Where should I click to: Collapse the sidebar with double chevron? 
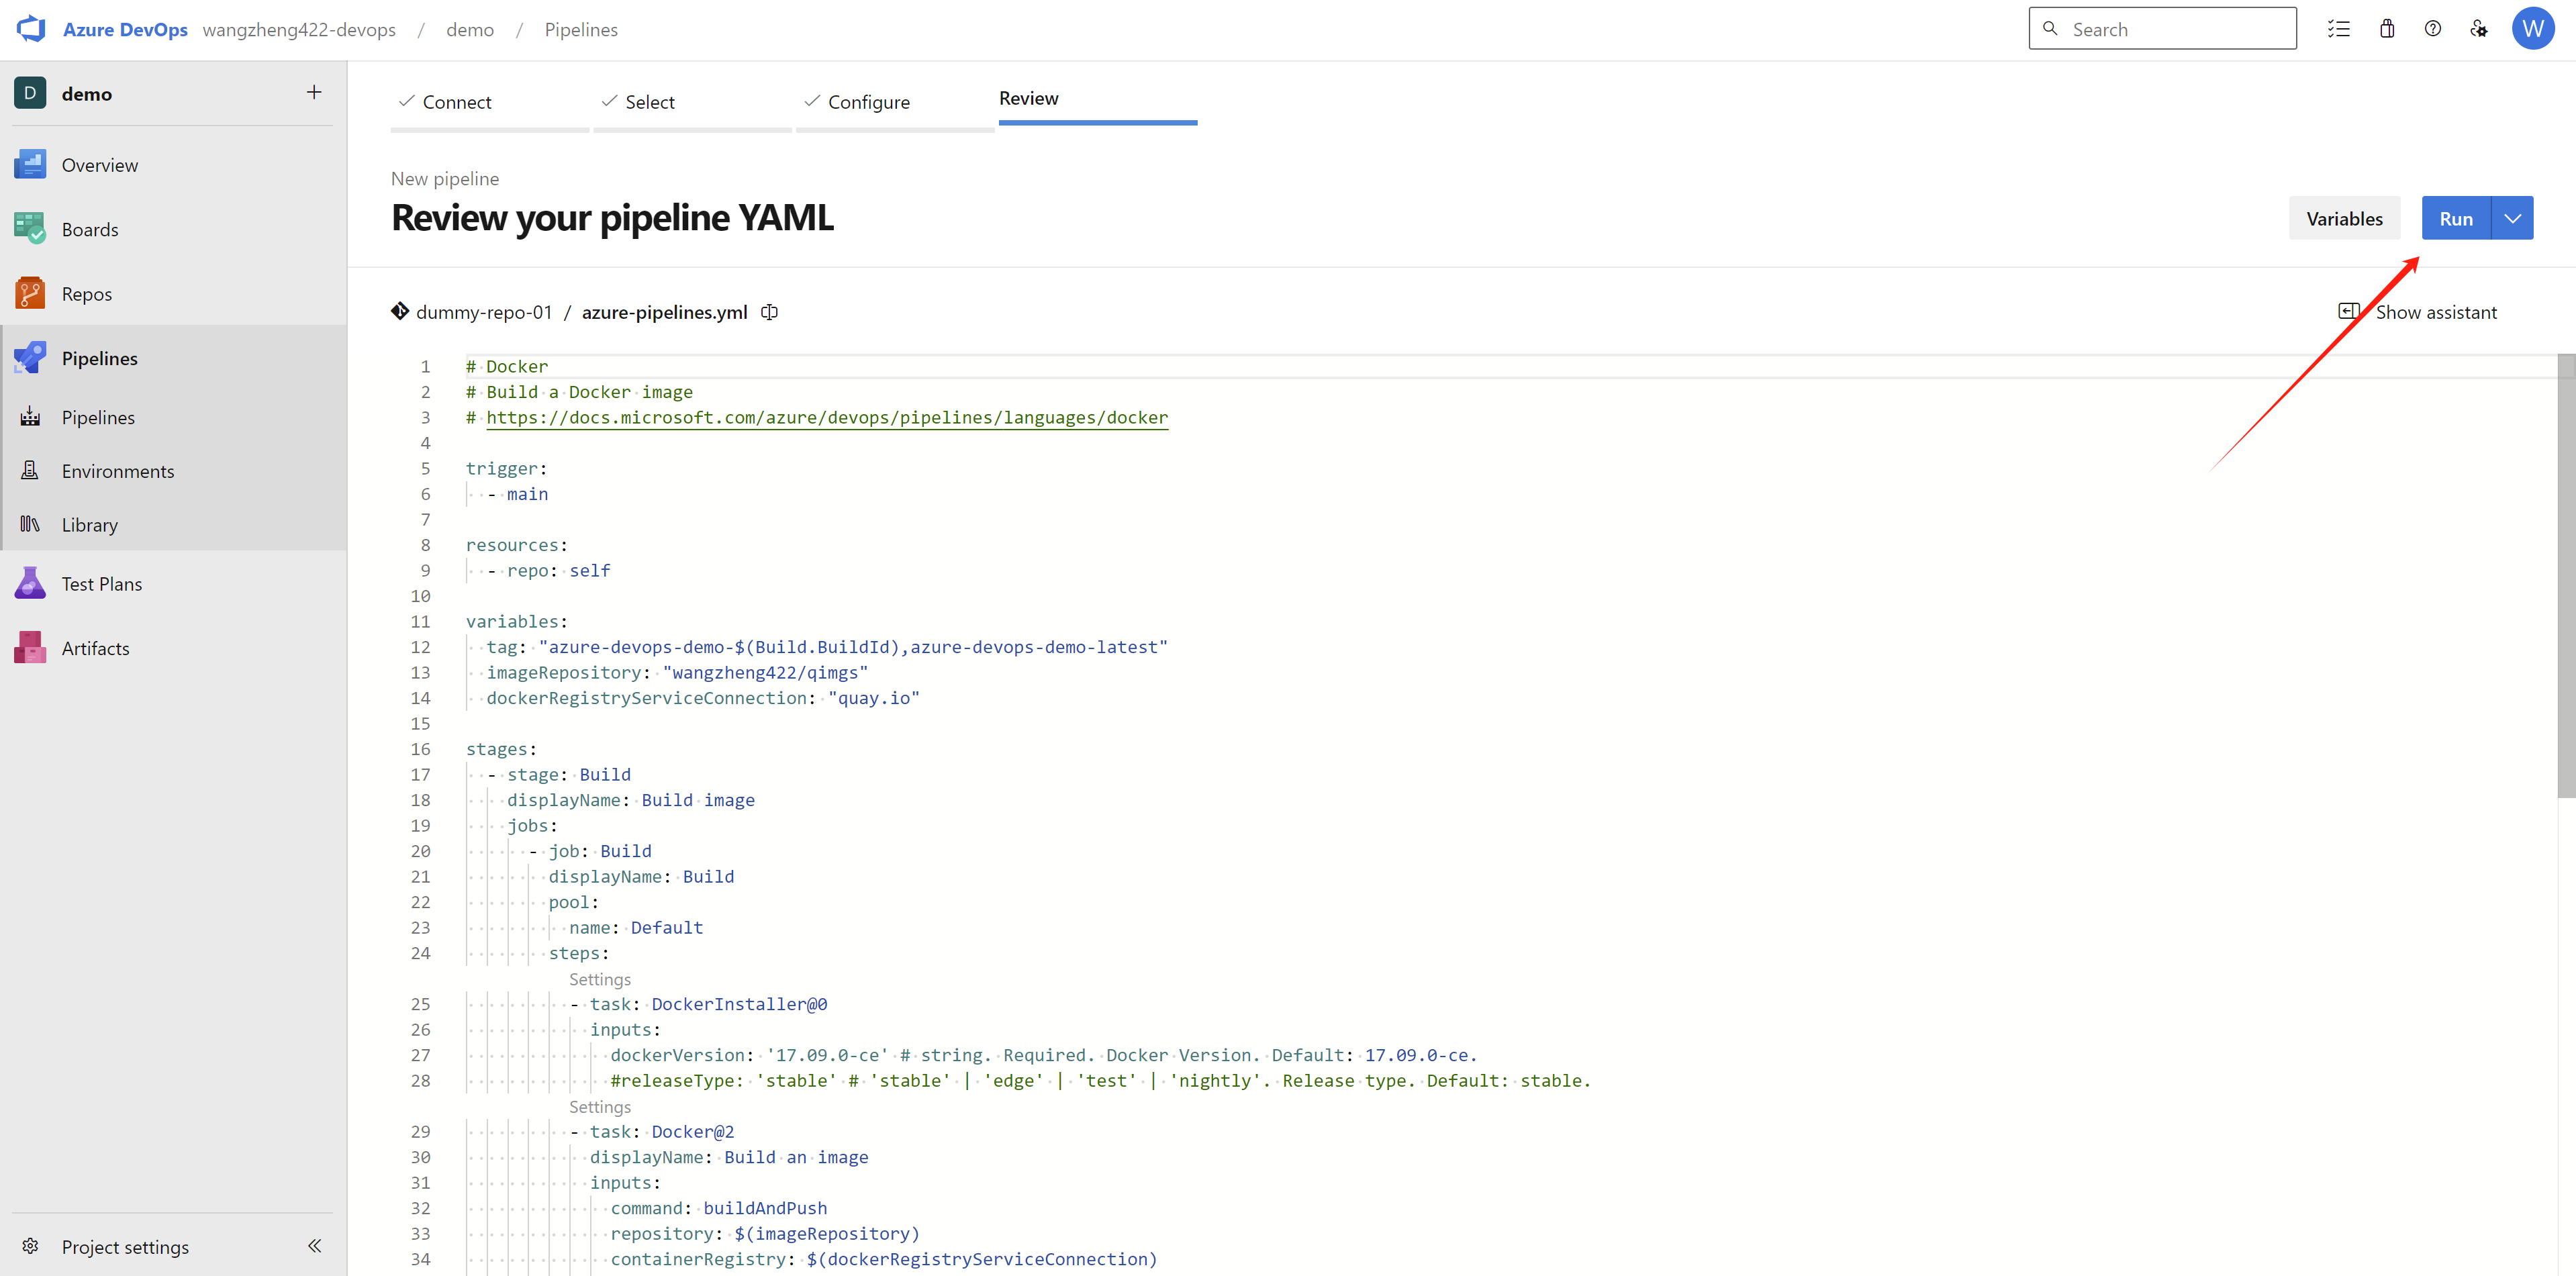[314, 1246]
